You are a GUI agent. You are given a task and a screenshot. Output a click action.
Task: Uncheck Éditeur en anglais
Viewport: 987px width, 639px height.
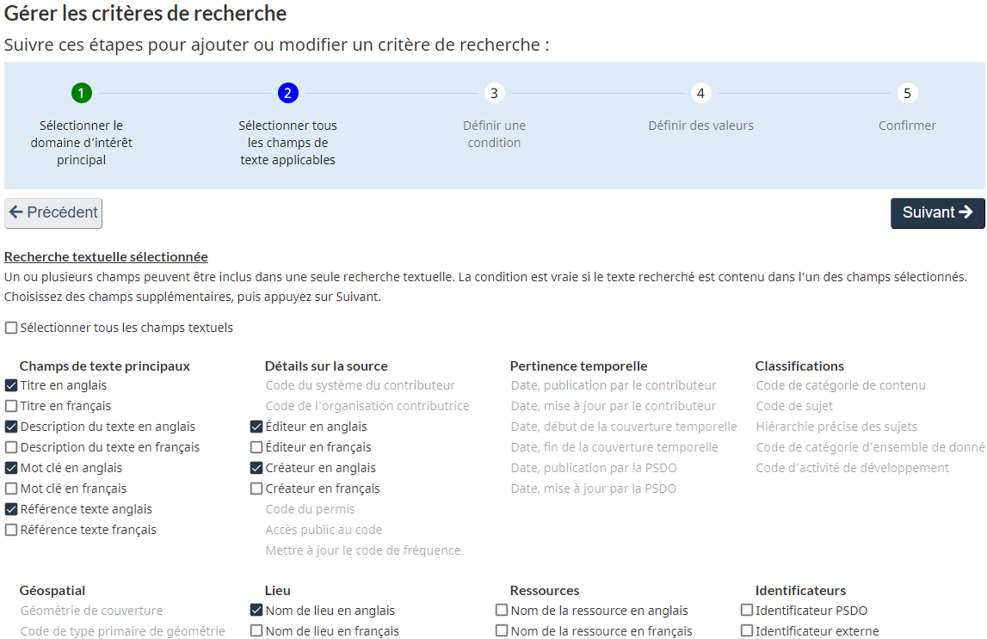pyautogui.click(x=257, y=426)
